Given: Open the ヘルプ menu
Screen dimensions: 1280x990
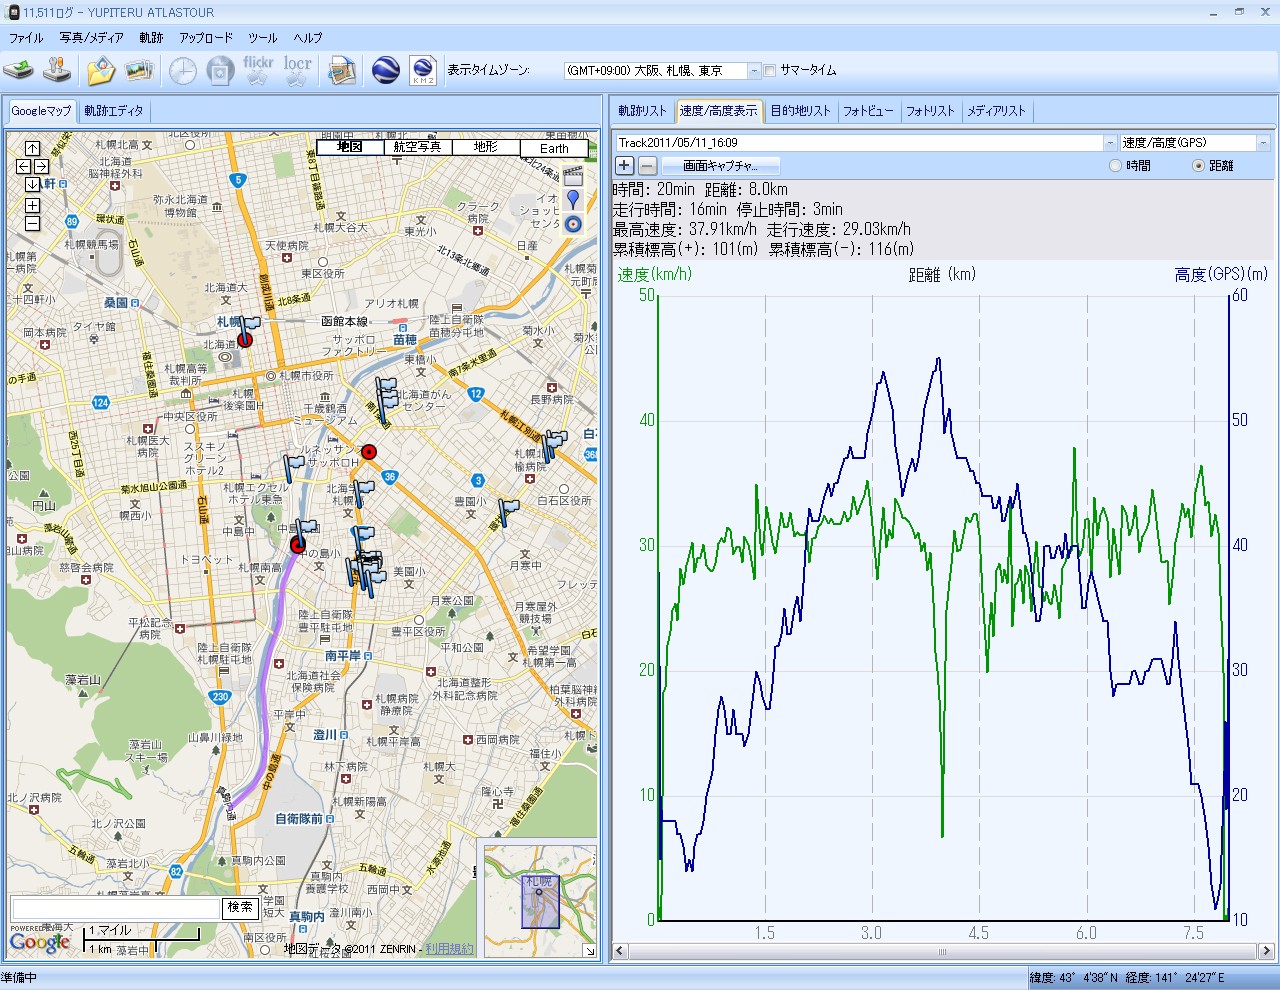Looking at the screenshot, I should pyautogui.click(x=308, y=38).
